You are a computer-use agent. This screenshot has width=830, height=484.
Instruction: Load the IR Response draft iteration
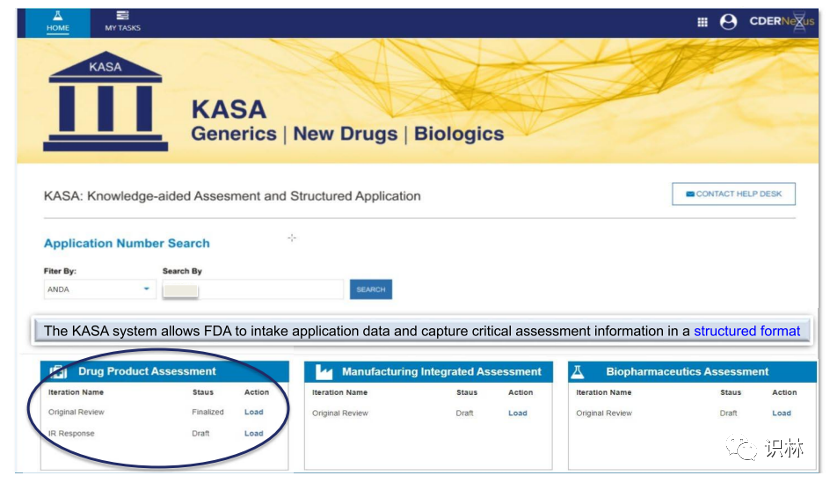(253, 434)
